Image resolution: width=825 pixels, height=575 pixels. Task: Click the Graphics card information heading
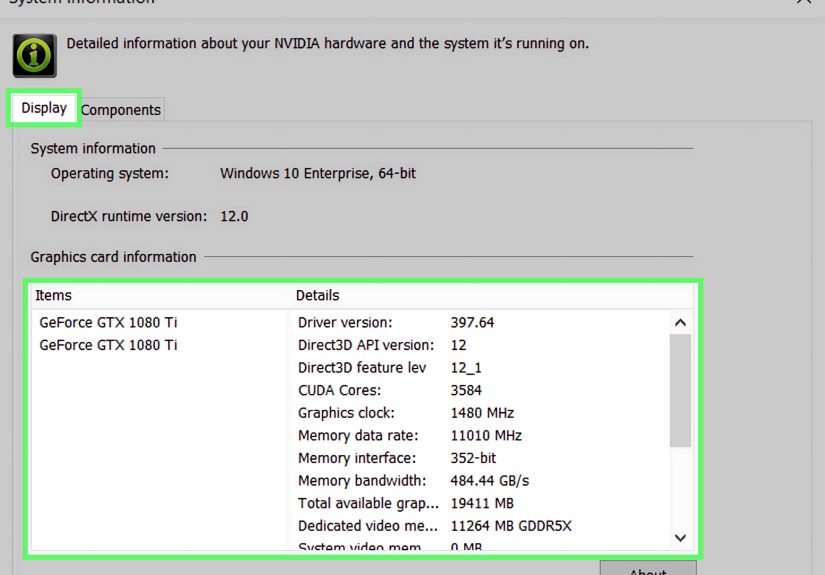point(113,257)
